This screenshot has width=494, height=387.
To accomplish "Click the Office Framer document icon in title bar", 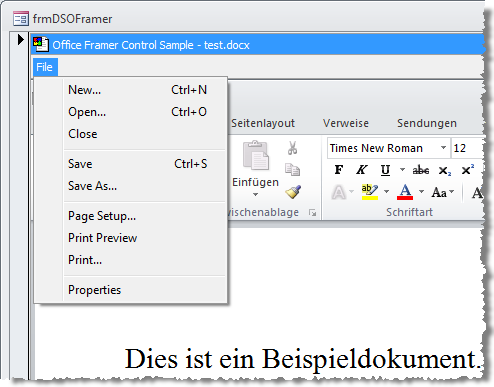I will (41, 44).
